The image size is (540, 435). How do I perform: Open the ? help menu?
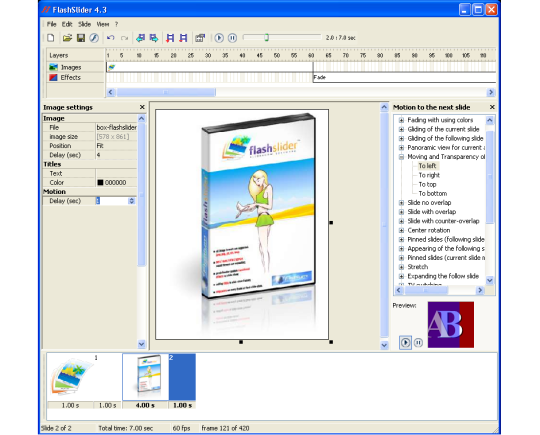(x=116, y=24)
